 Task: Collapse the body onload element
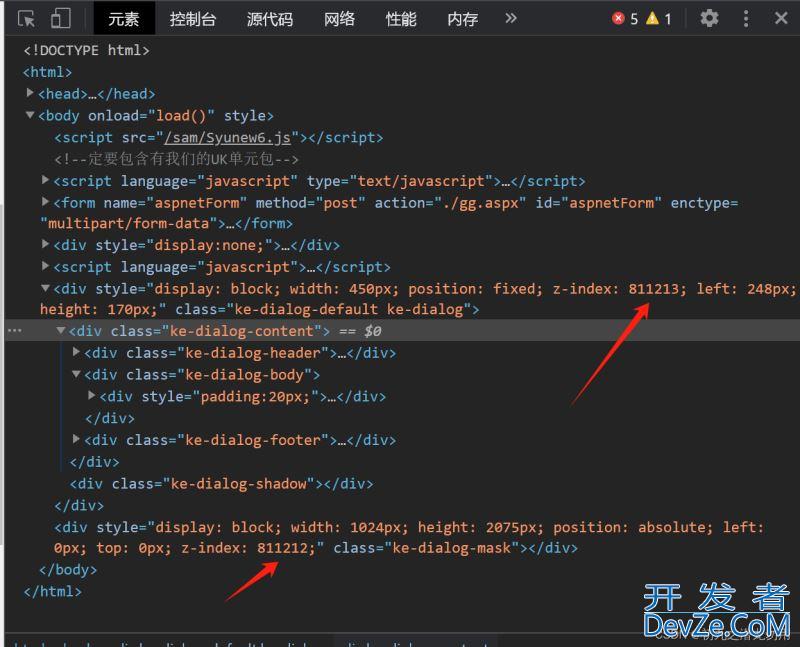pyautogui.click(x=30, y=115)
